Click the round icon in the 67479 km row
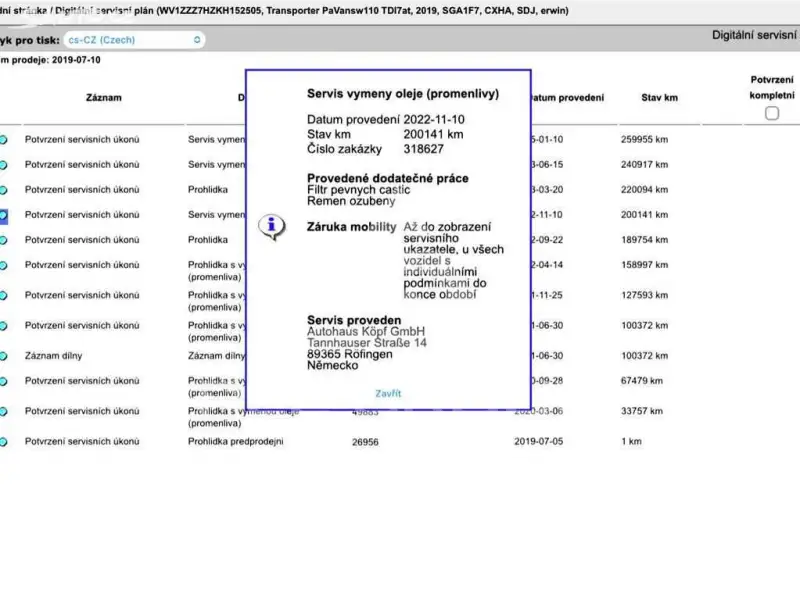Screen dimensions: 800x600 coord(3,381)
